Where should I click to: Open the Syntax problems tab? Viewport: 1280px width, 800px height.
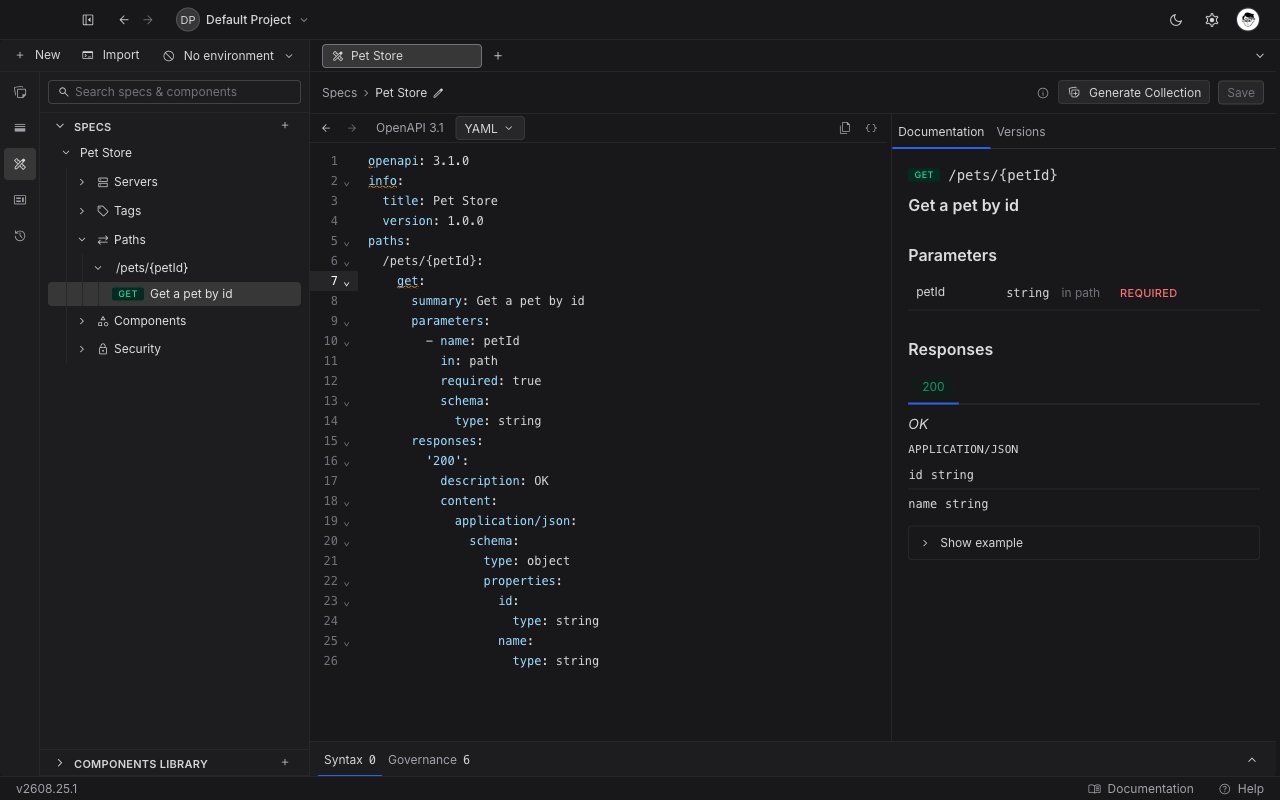350,760
